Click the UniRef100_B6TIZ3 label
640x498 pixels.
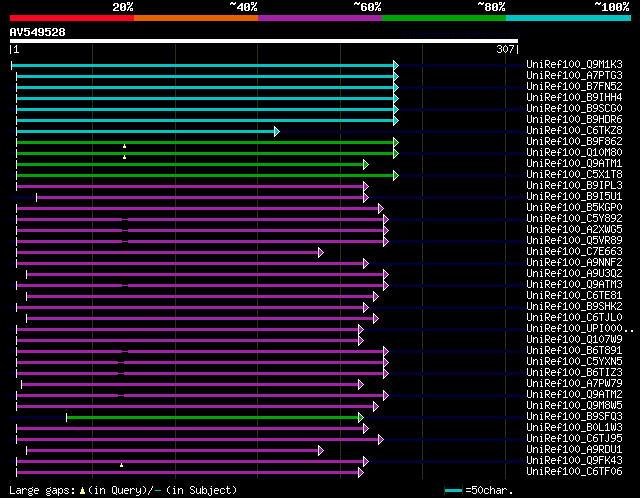pyautogui.click(x=574, y=373)
